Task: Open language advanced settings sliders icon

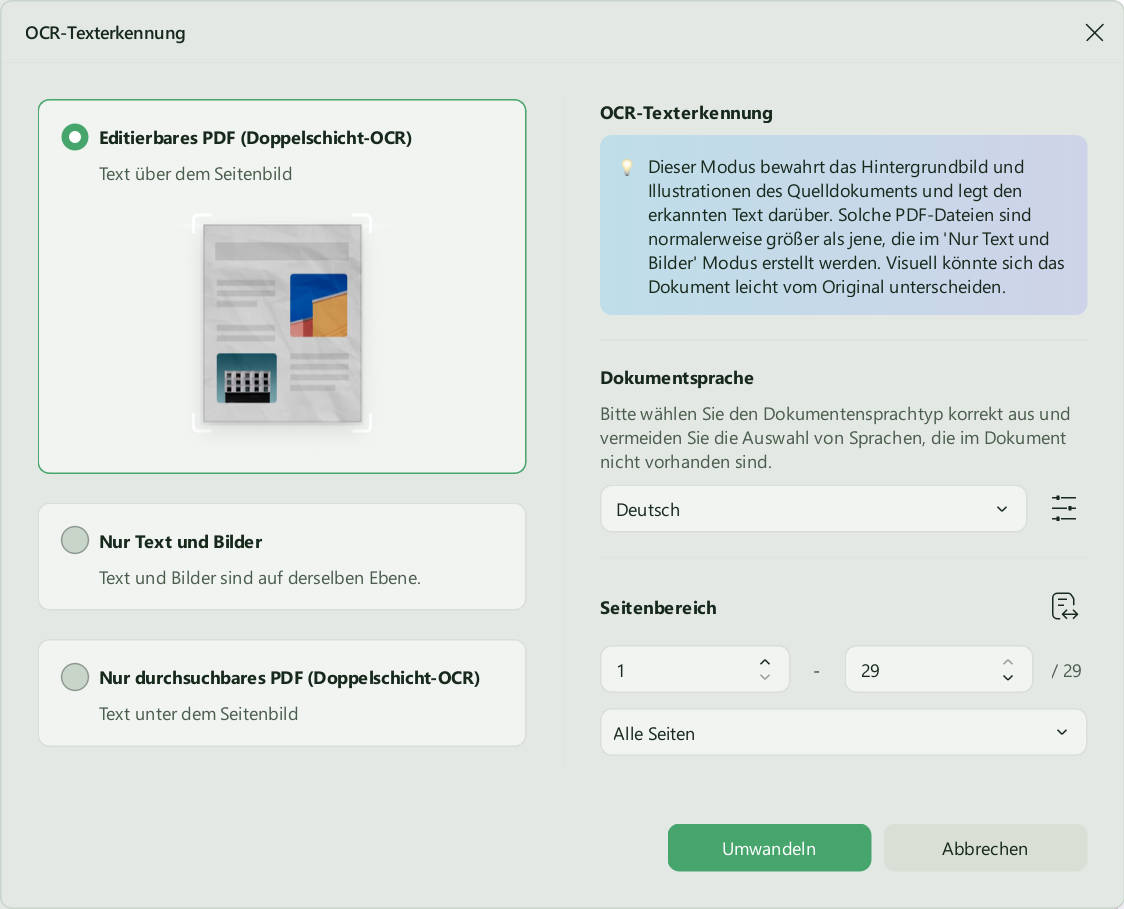Action: (1064, 508)
